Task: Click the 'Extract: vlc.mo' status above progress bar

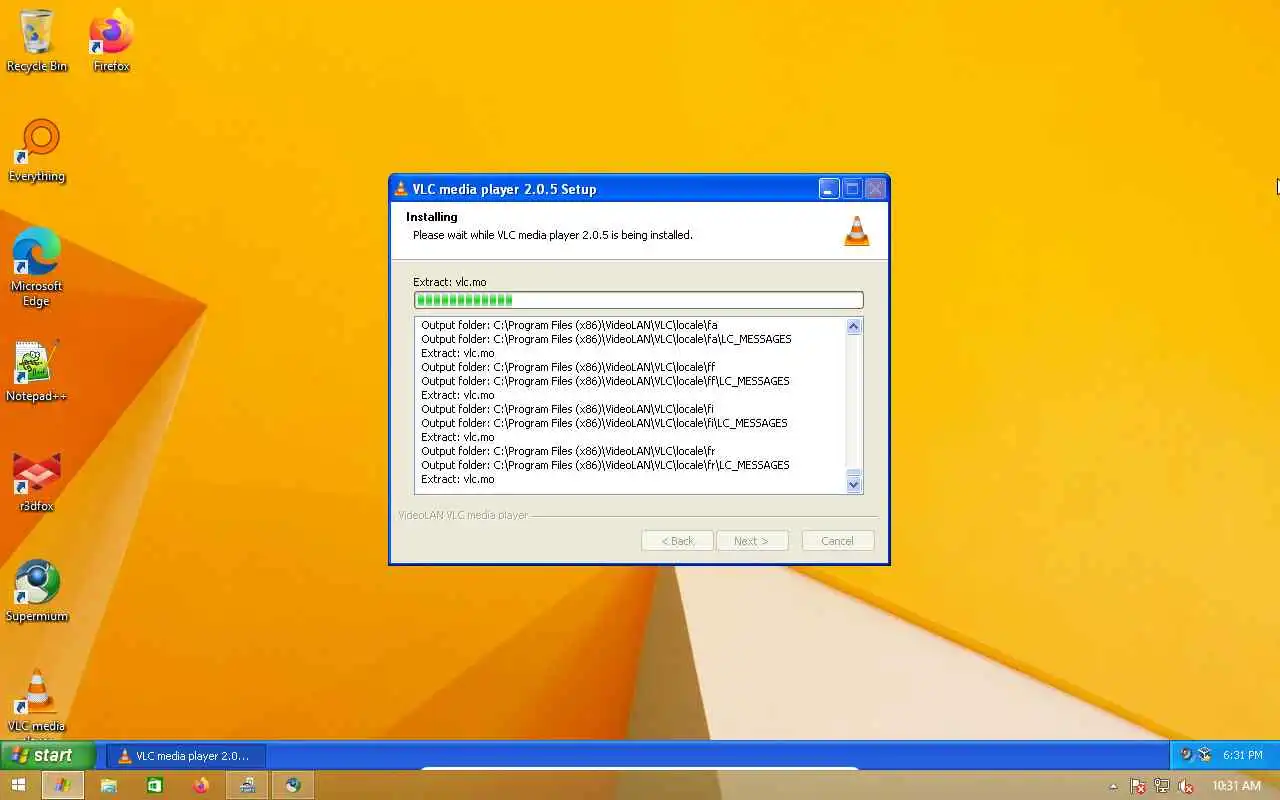Action: point(450,282)
